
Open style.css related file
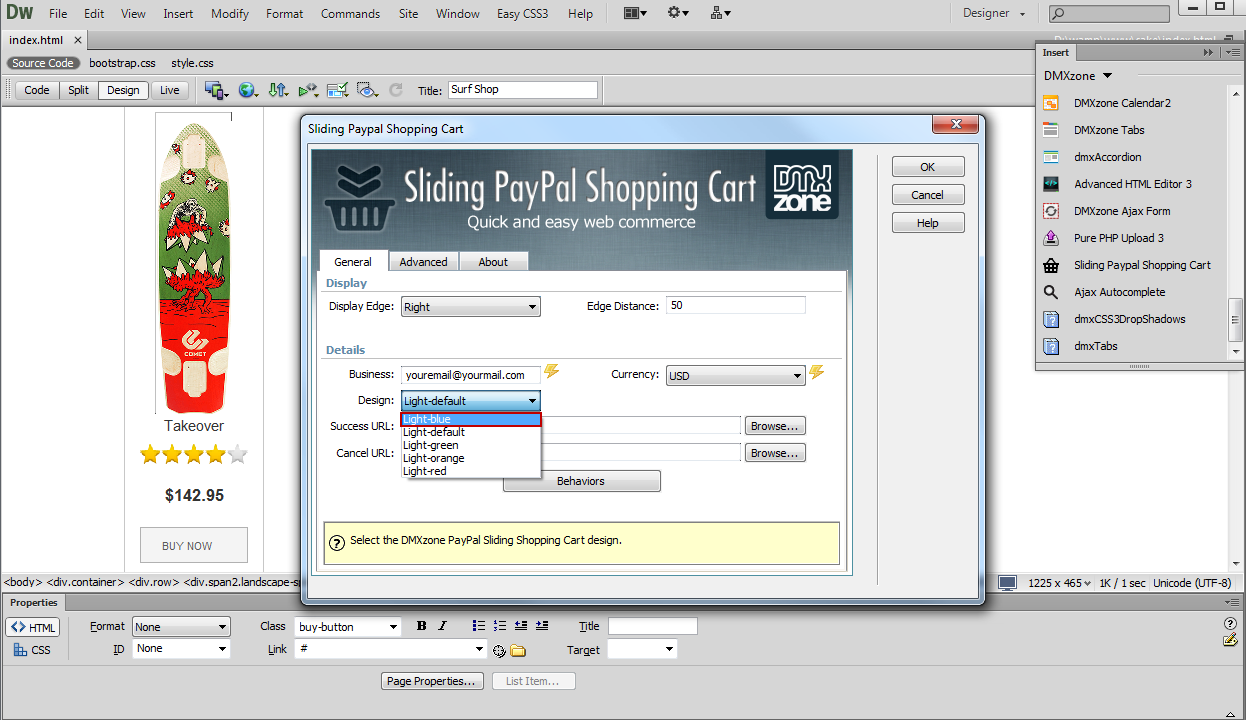pyautogui.click(x=192, y=63)
